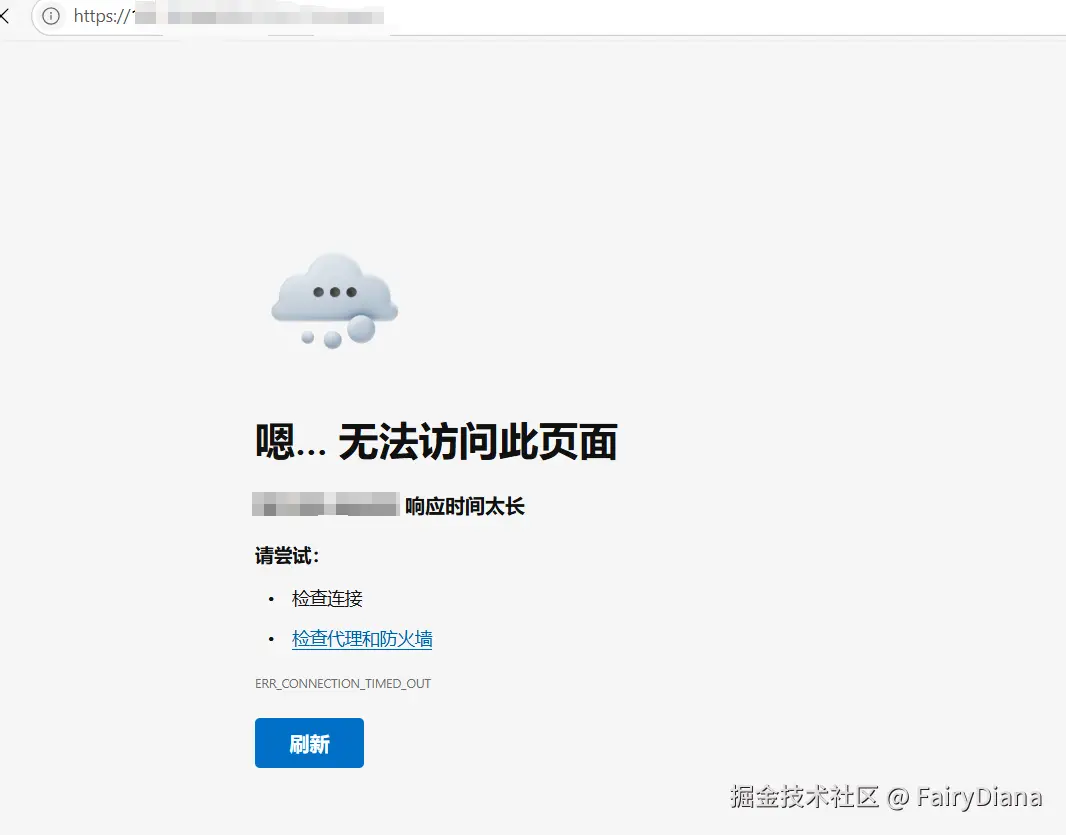This screenshot has height=835, width=1066.
Task: Click the ERR_CONNECTION_TIMED_OUT error code
Action: pyautogui.click(x=343, y=683)
